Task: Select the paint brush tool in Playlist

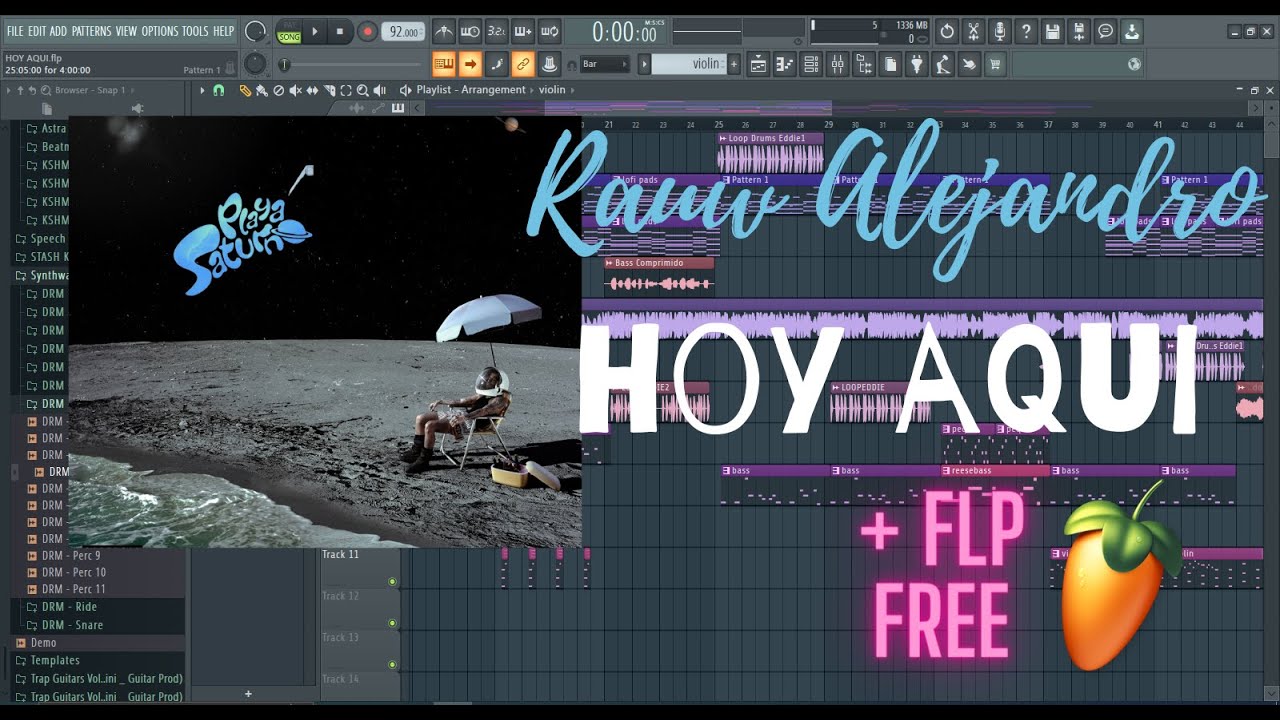Action: coord(261,90)
